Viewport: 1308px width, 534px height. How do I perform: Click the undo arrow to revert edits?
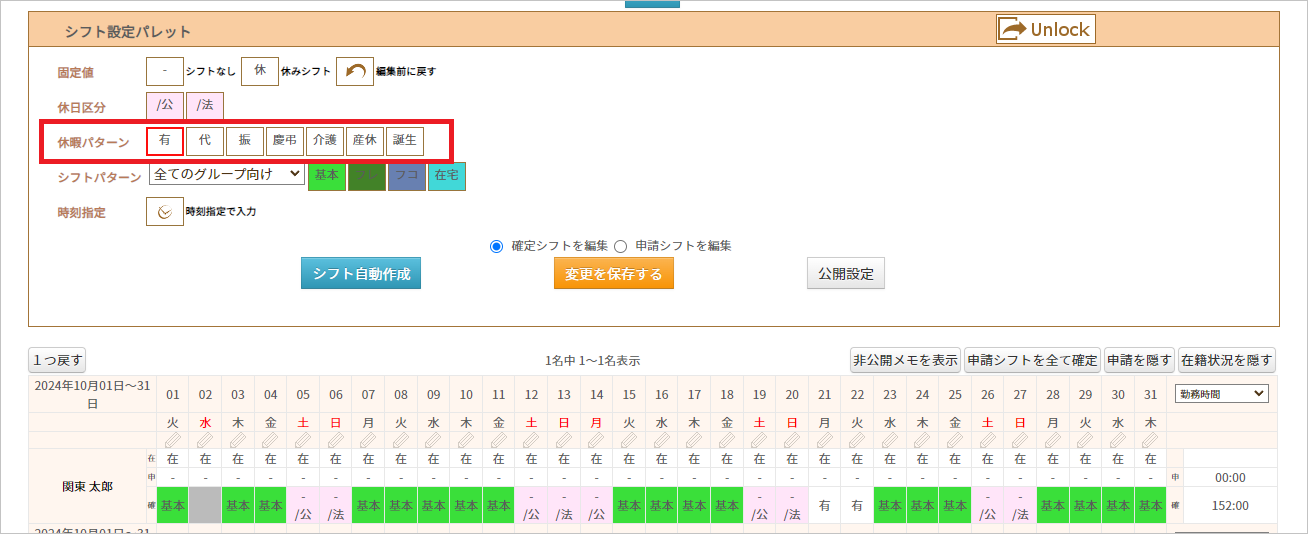354,72
